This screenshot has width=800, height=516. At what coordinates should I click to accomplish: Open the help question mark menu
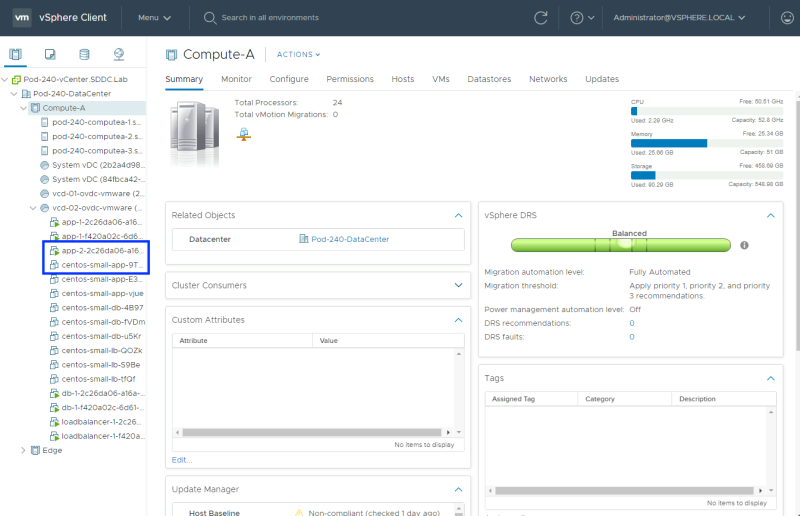coord(581,18)
